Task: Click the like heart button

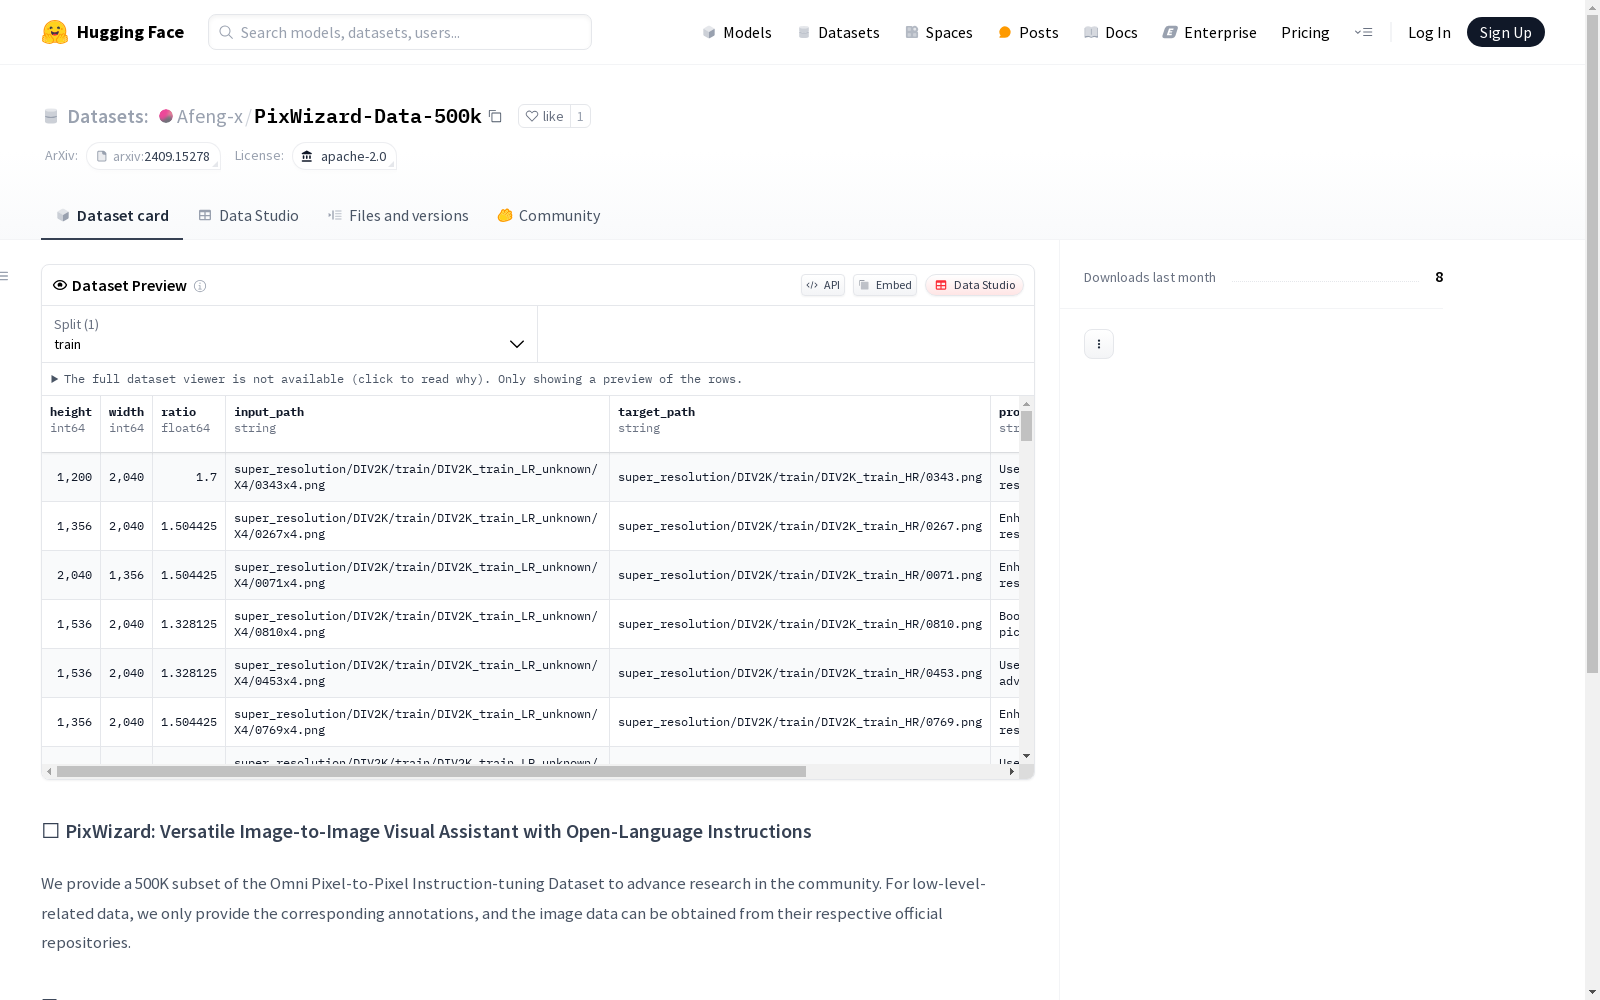Action: tap(544, 116)
